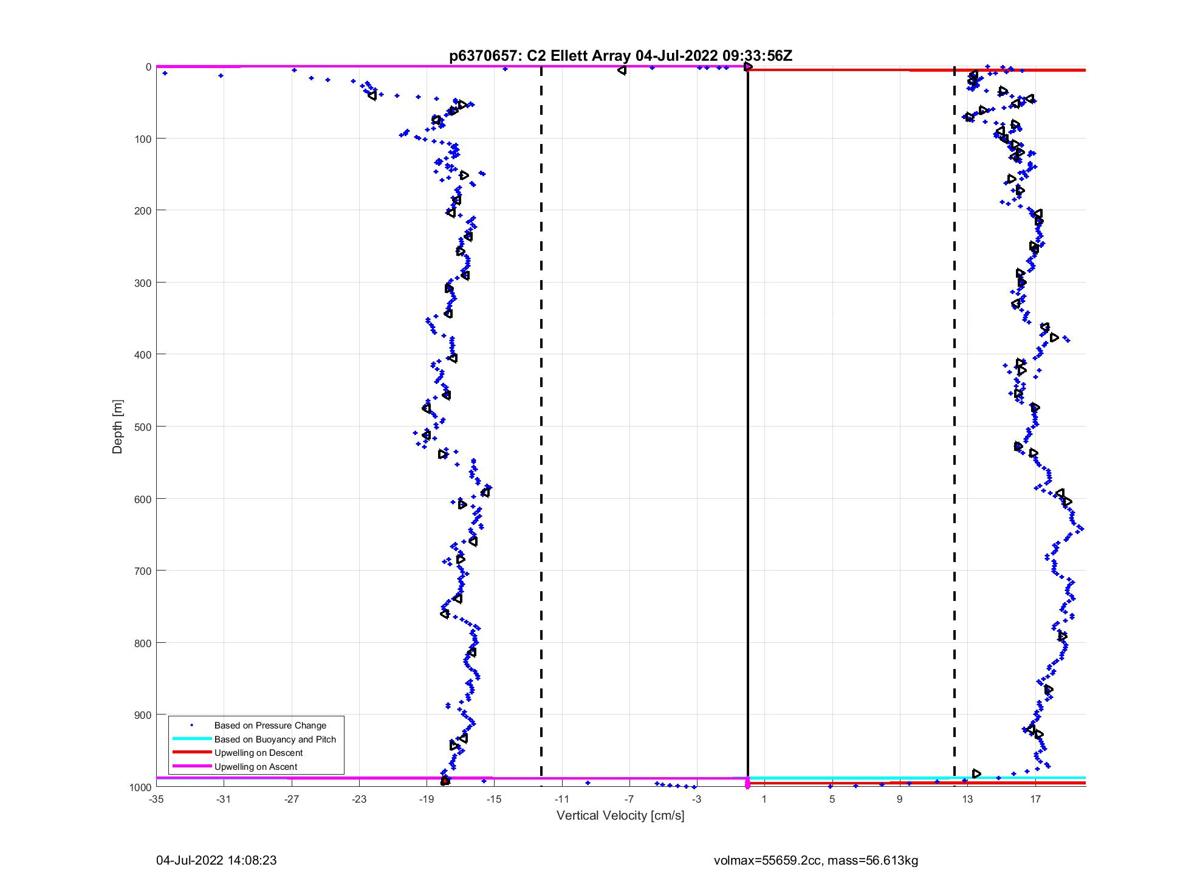
Task: Click the x-axis tick label 17
Action: (1035, 800)
